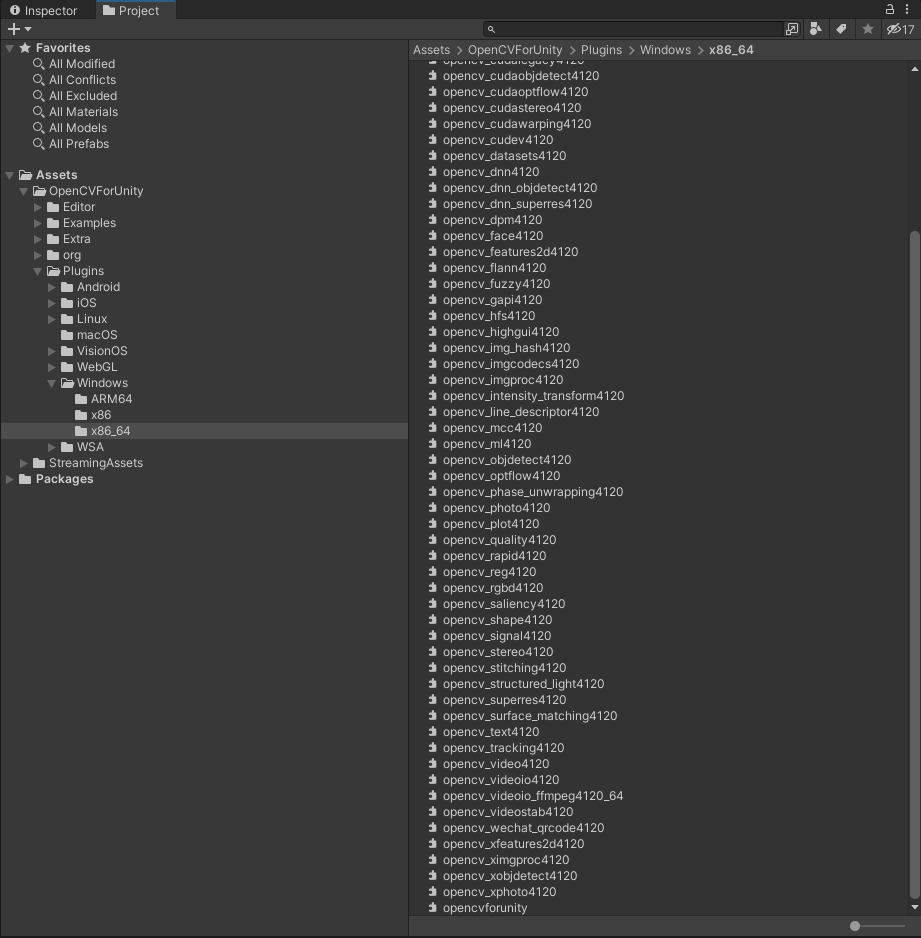Viewport: 921px width, 938px height.
Task: Click the search by Label icon
Action: tap(840, 29)
